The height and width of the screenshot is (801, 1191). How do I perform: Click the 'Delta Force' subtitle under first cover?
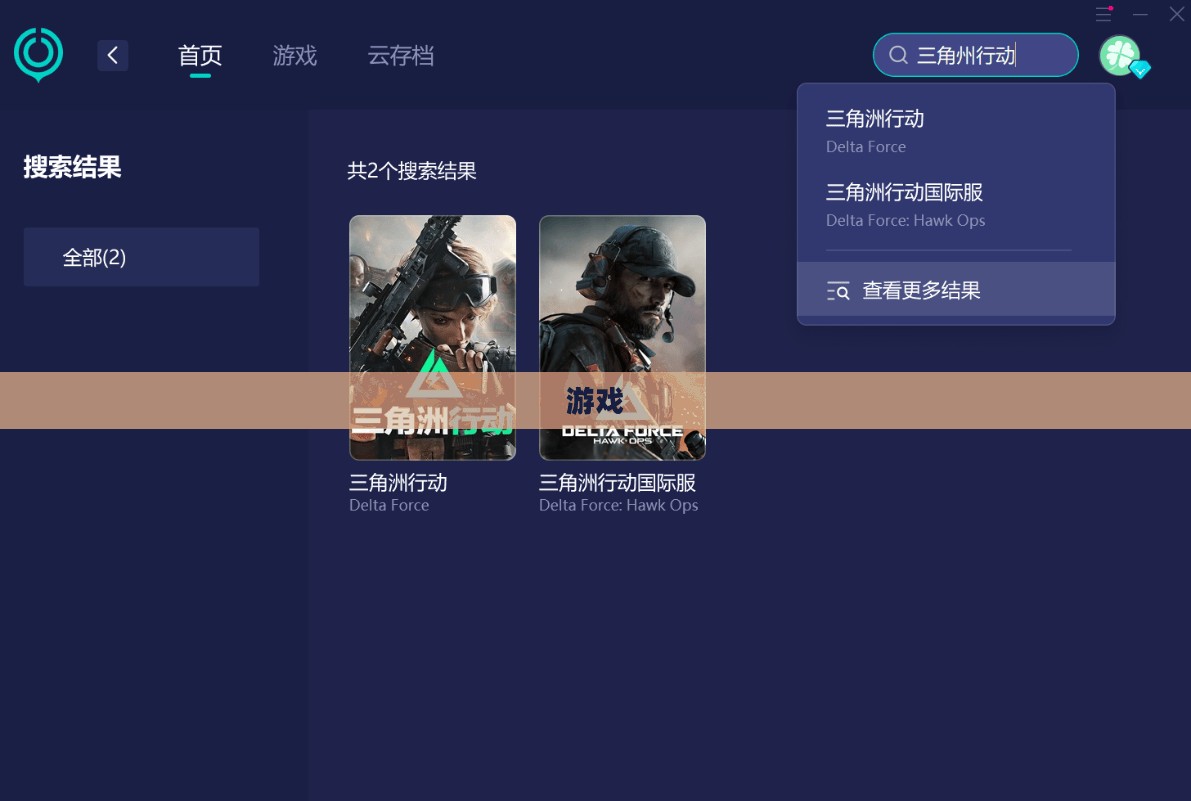coord(389,505)
